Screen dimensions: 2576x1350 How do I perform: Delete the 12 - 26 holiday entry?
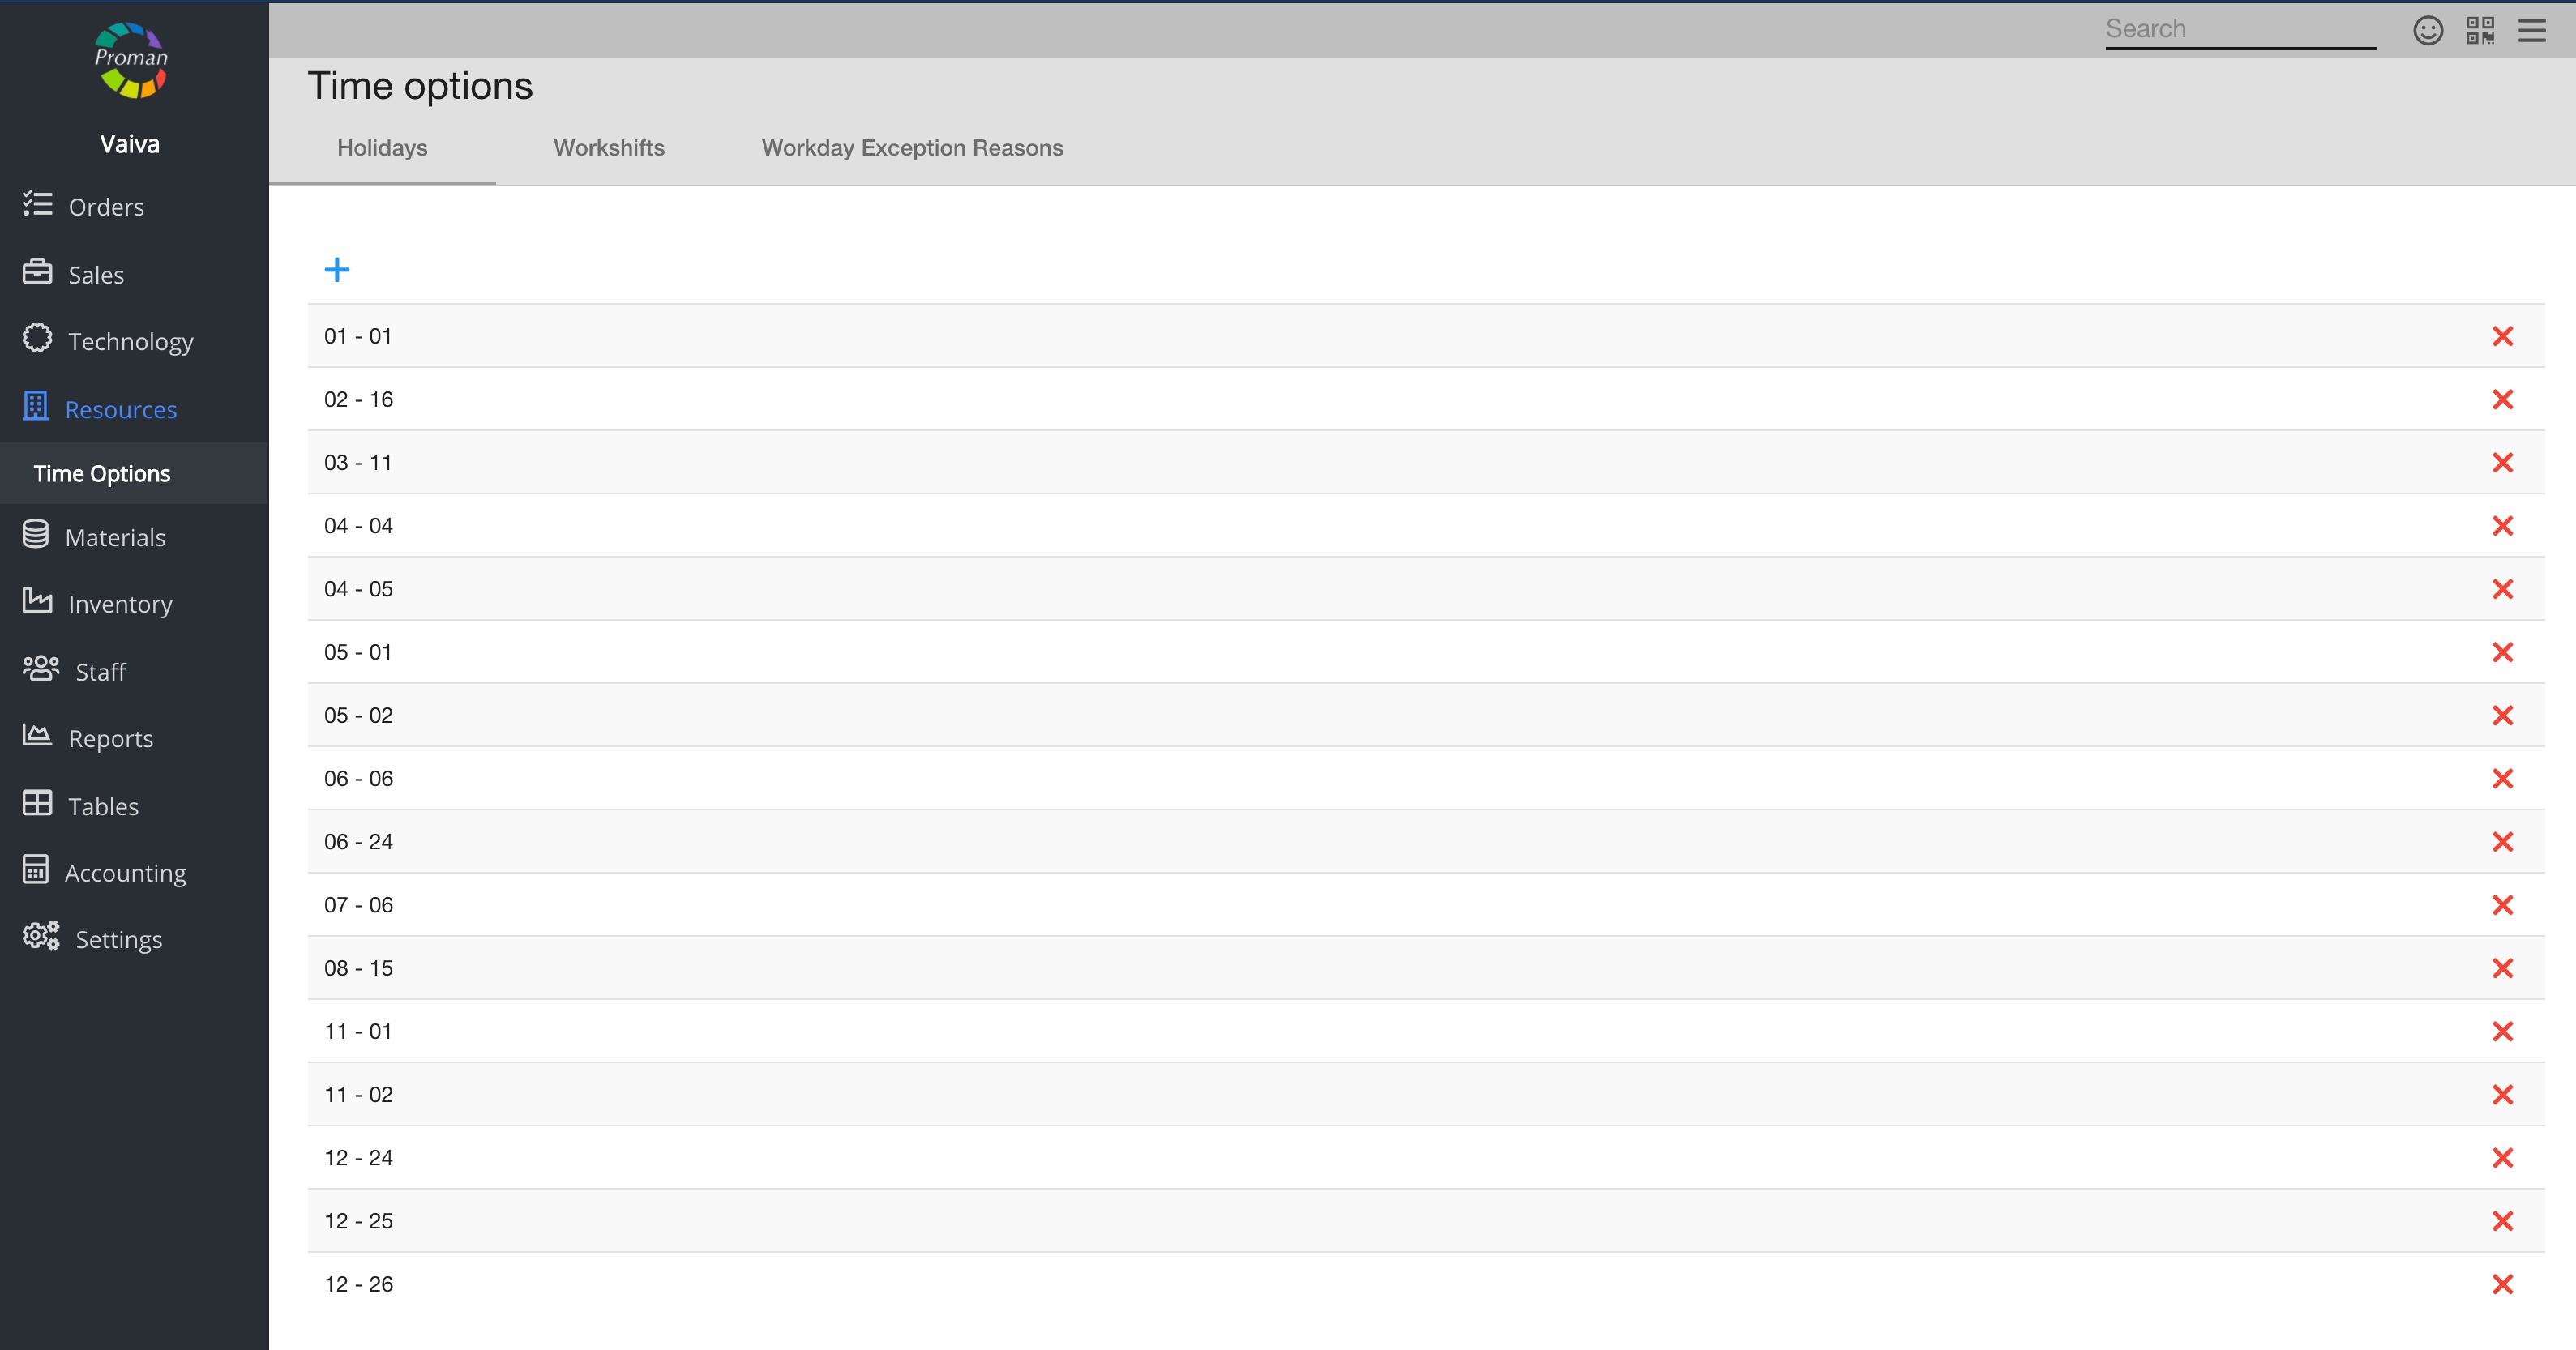pos(2502,1284)
